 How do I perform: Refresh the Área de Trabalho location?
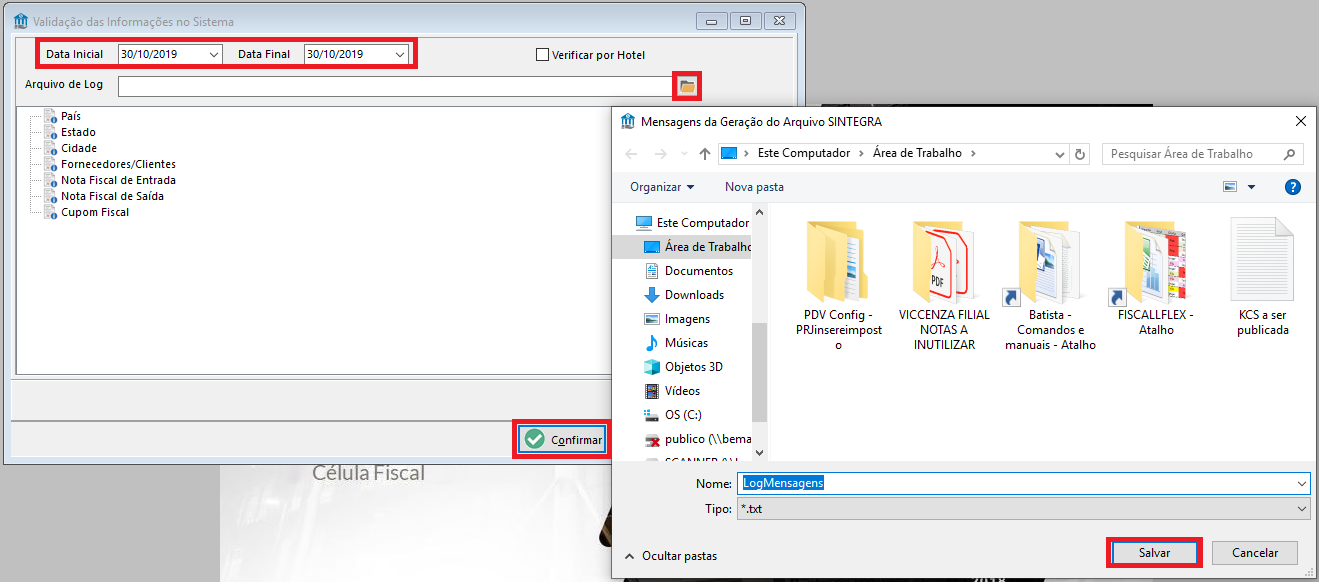[x=1080, y=154]
